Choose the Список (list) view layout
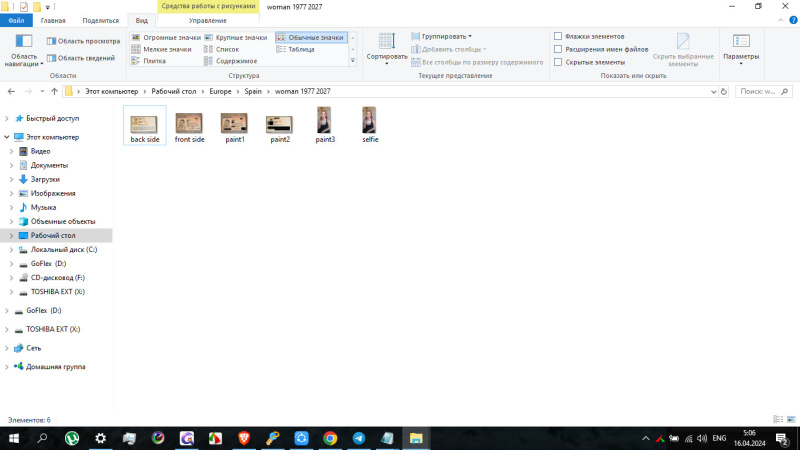 point(209,49)
